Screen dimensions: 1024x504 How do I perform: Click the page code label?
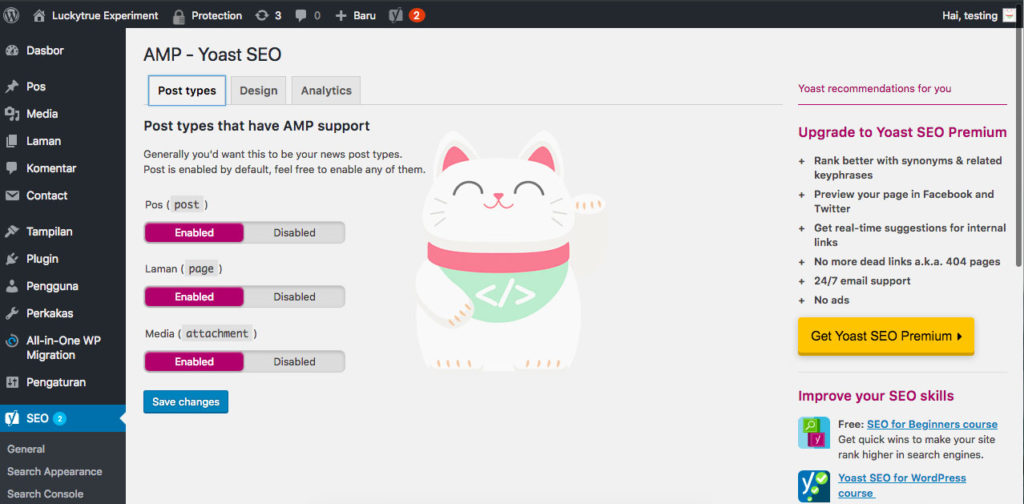[x=201, y=268]
